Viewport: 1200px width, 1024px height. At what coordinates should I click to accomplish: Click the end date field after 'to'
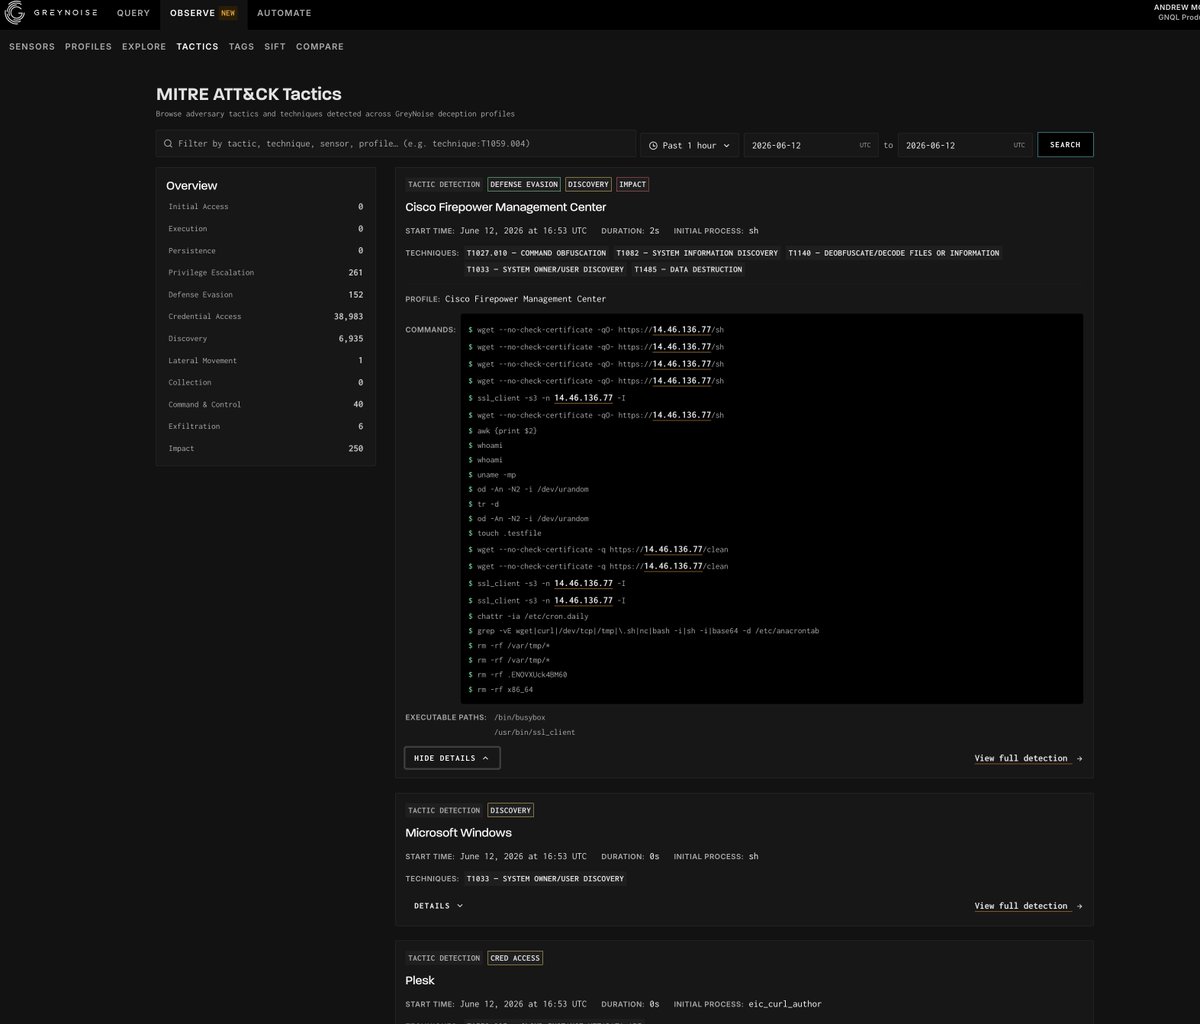tap(965, 145)
